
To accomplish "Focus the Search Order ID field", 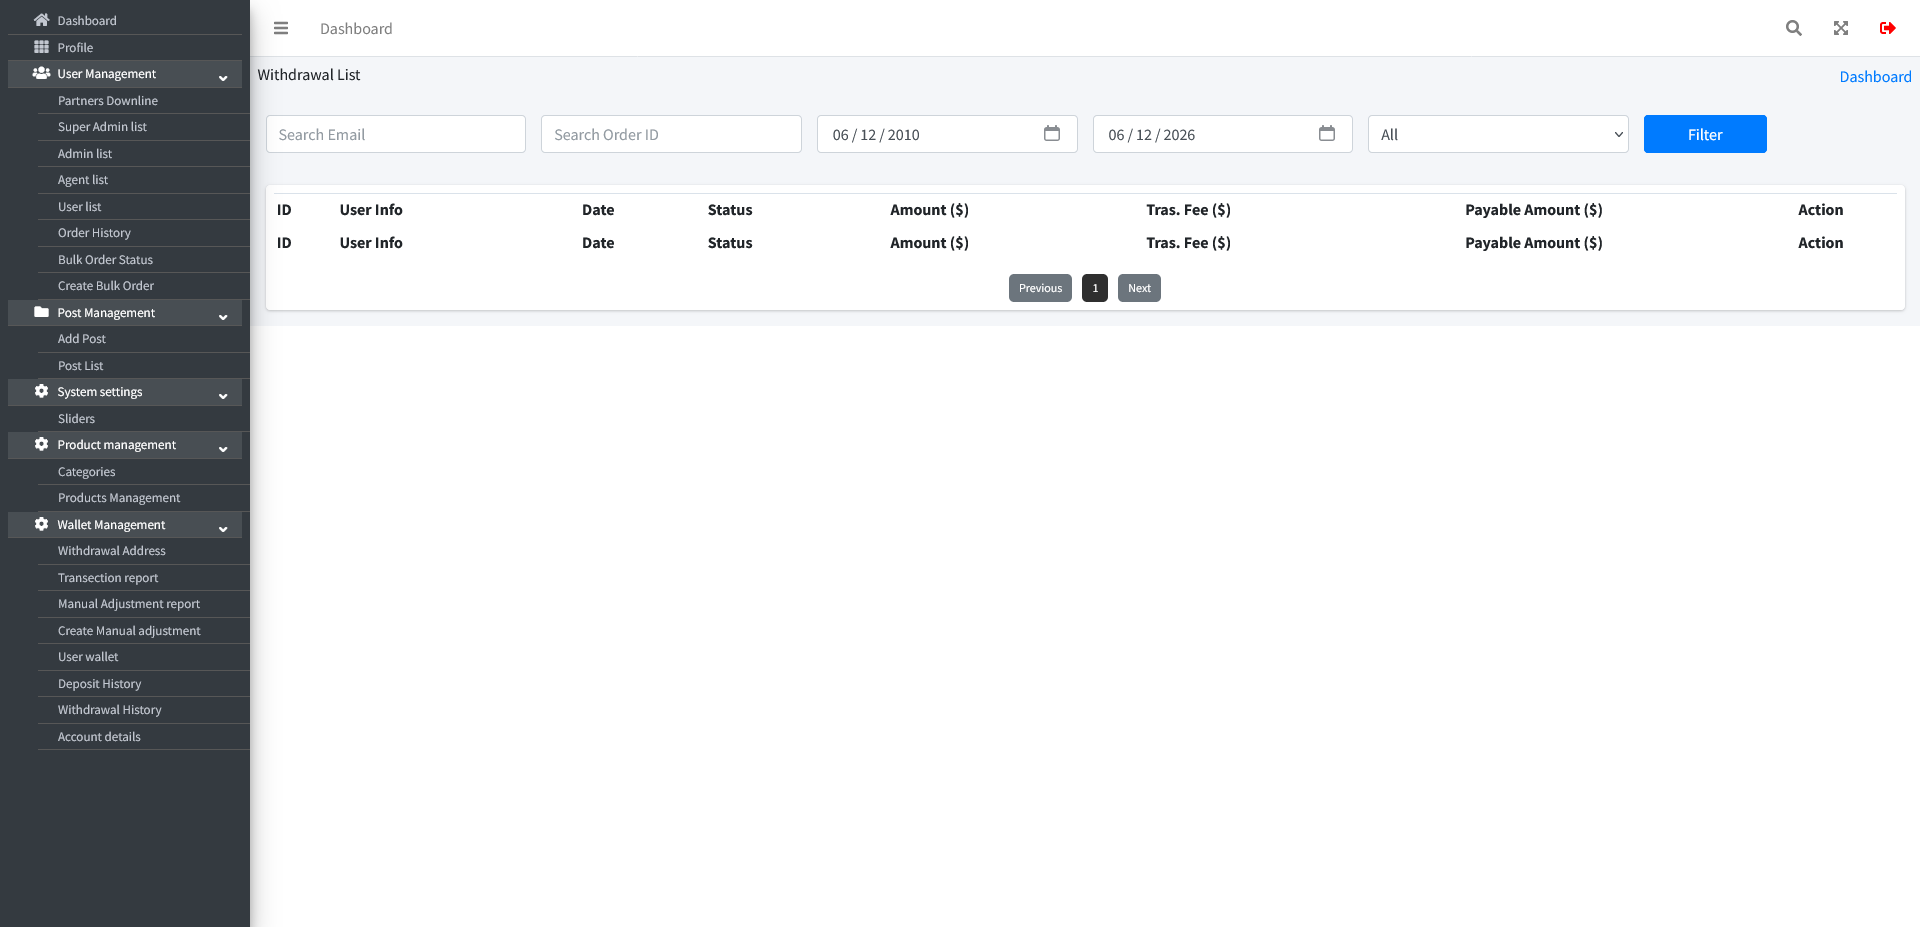I will (671, 134).
